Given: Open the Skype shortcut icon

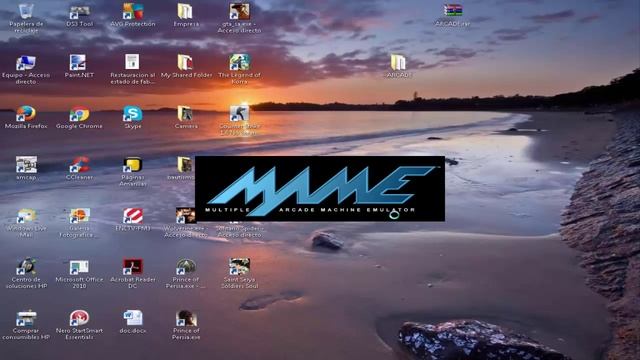Looking at the screenshot, I should 133,114.
